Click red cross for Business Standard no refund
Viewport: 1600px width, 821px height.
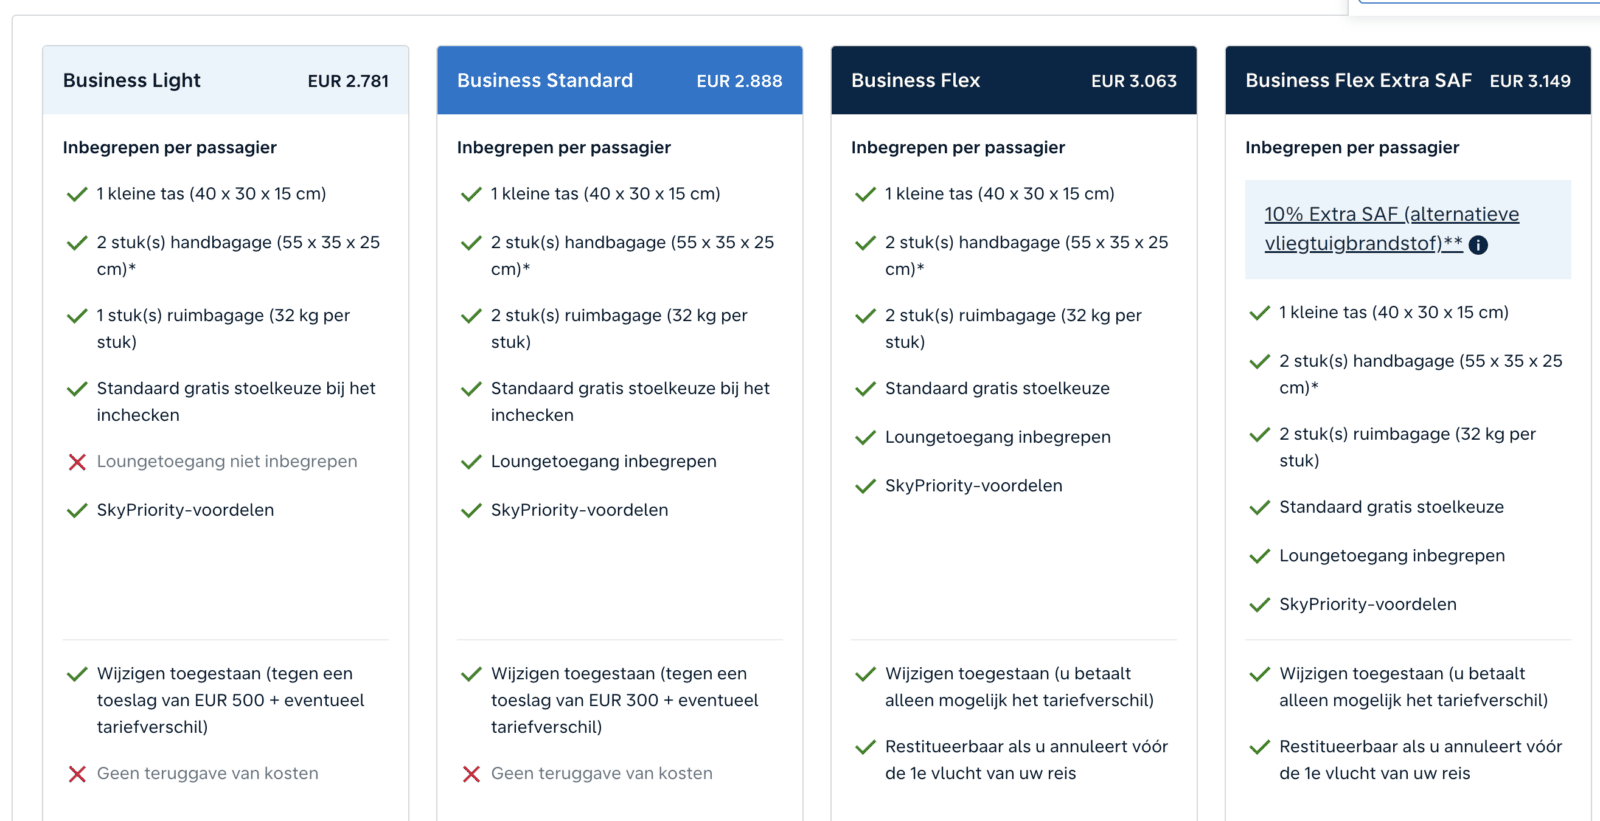471,774
